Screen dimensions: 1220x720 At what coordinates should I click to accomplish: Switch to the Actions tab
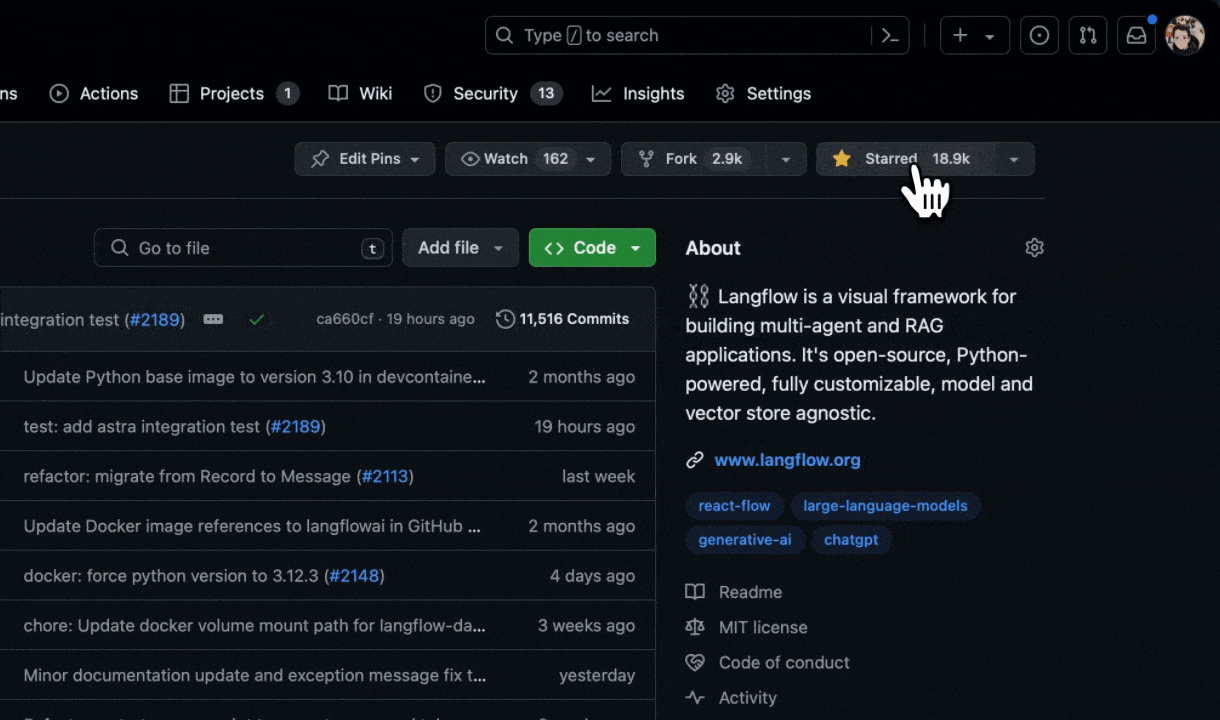point(94,94)
